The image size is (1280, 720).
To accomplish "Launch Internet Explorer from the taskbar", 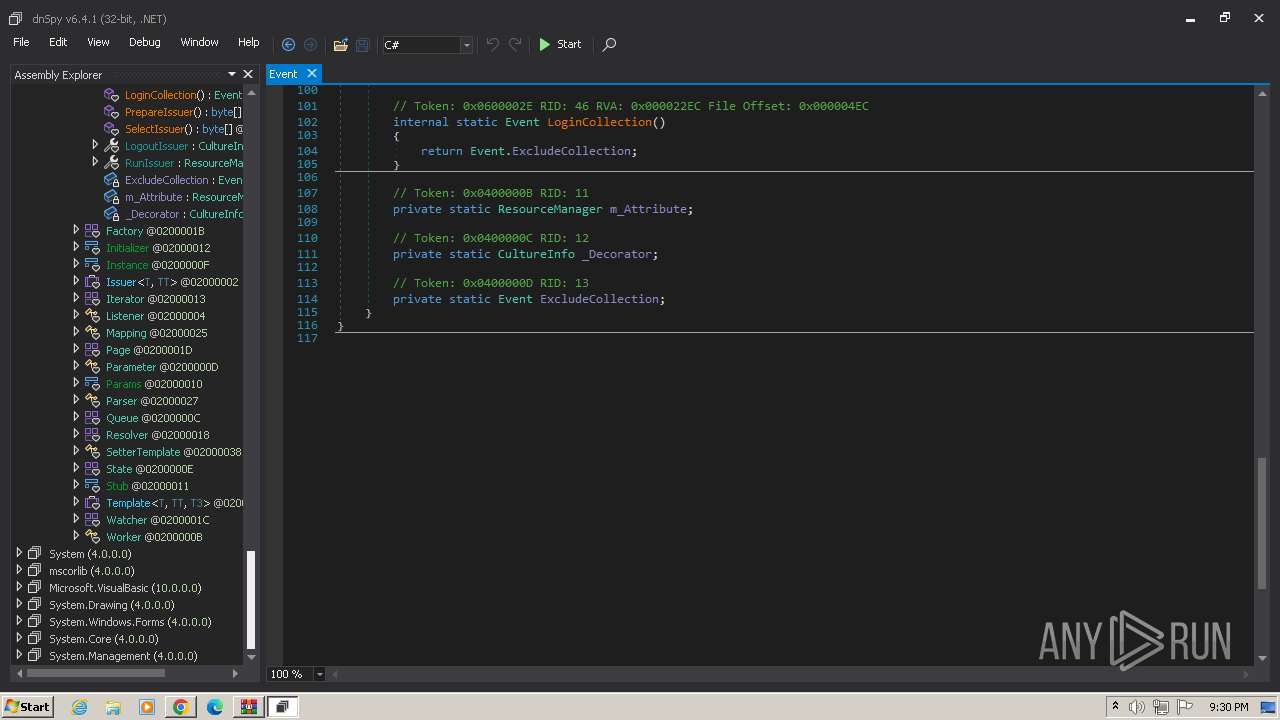I will click(x=79, y=707).
